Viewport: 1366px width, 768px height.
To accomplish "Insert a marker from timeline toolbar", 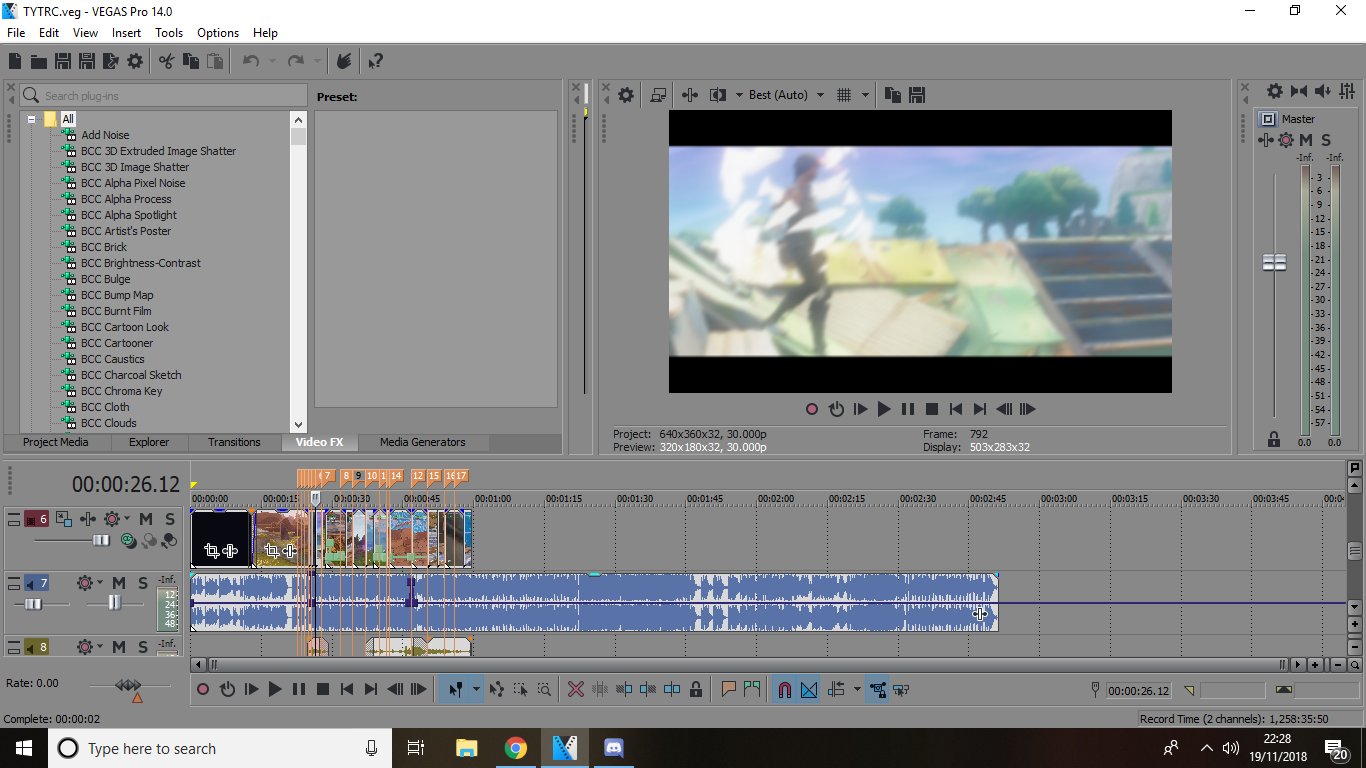I will point(728,689).
